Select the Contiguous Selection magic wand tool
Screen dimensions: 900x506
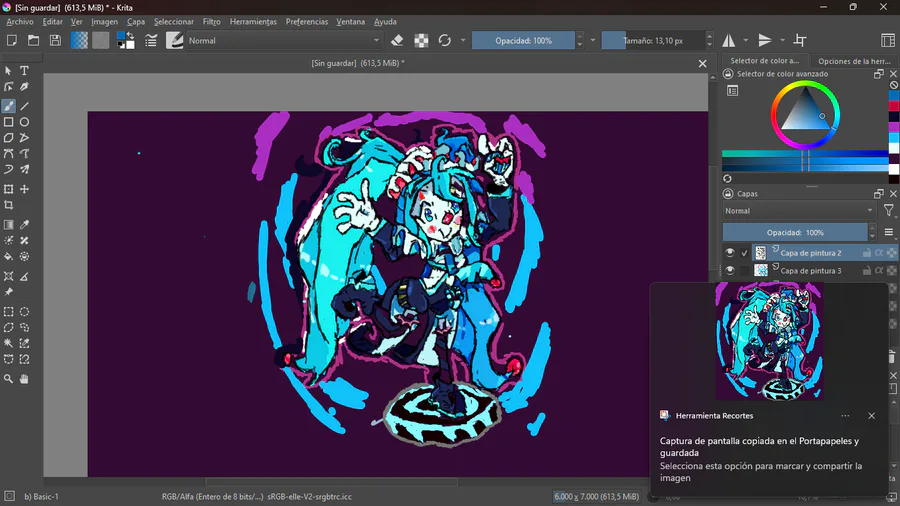click(8, 343)
